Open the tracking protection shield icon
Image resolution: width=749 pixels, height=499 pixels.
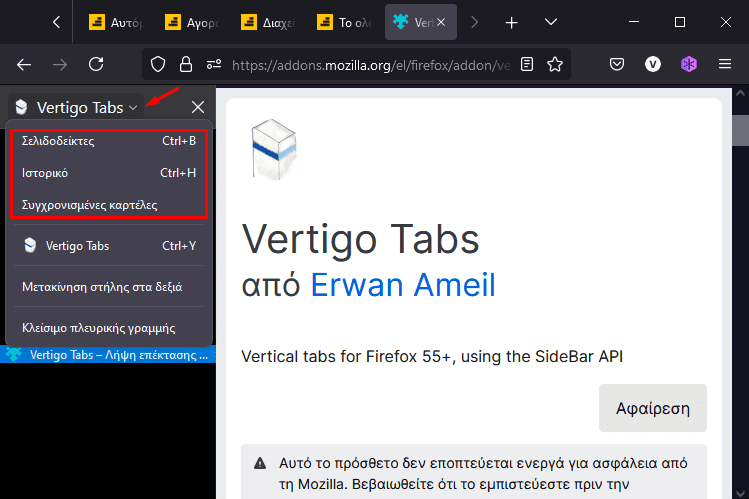tap(158, 64)
